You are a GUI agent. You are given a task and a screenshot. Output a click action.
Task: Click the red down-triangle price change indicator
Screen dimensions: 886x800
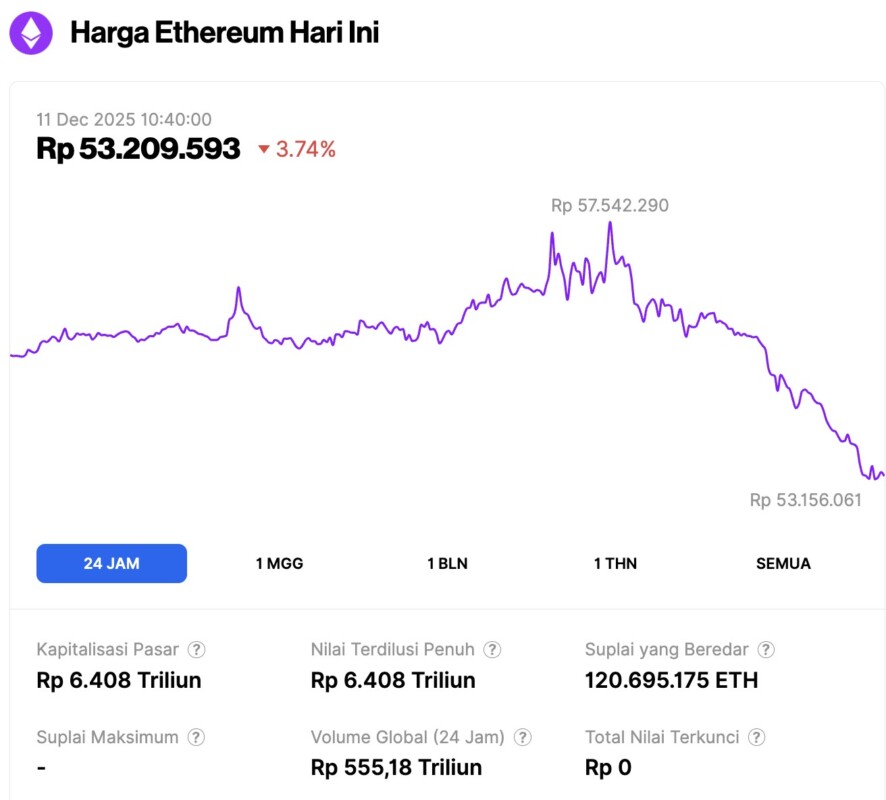264,150
